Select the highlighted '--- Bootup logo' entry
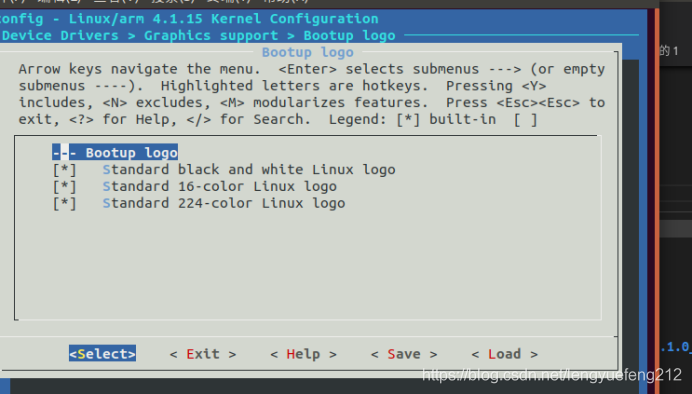Viewport: 692px width, 394px height. 115,152
